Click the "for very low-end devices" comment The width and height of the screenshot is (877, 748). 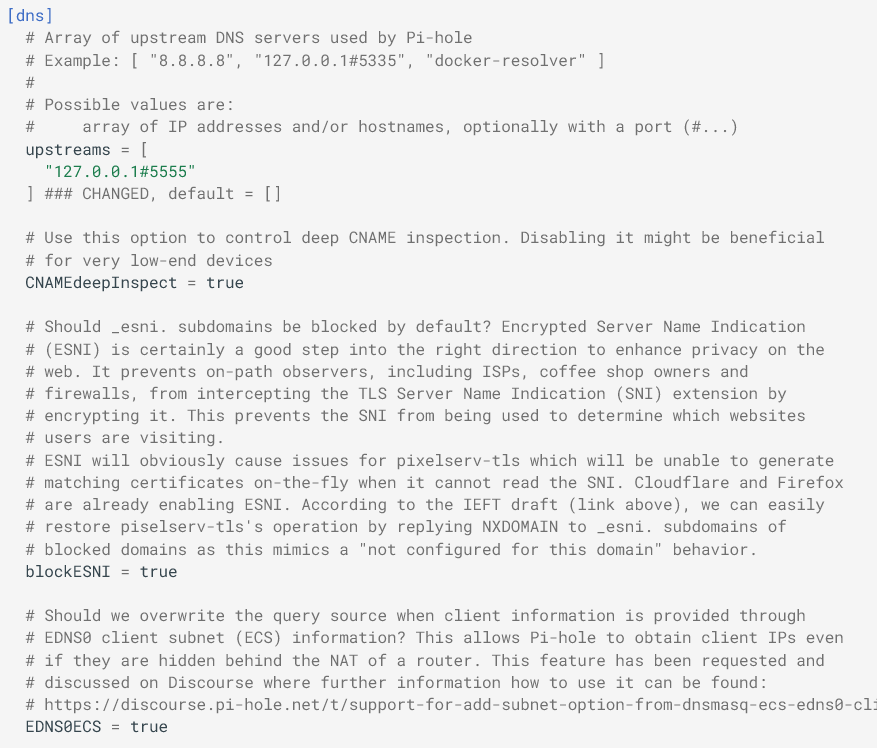pyautogui.click(x=149, y=260)
